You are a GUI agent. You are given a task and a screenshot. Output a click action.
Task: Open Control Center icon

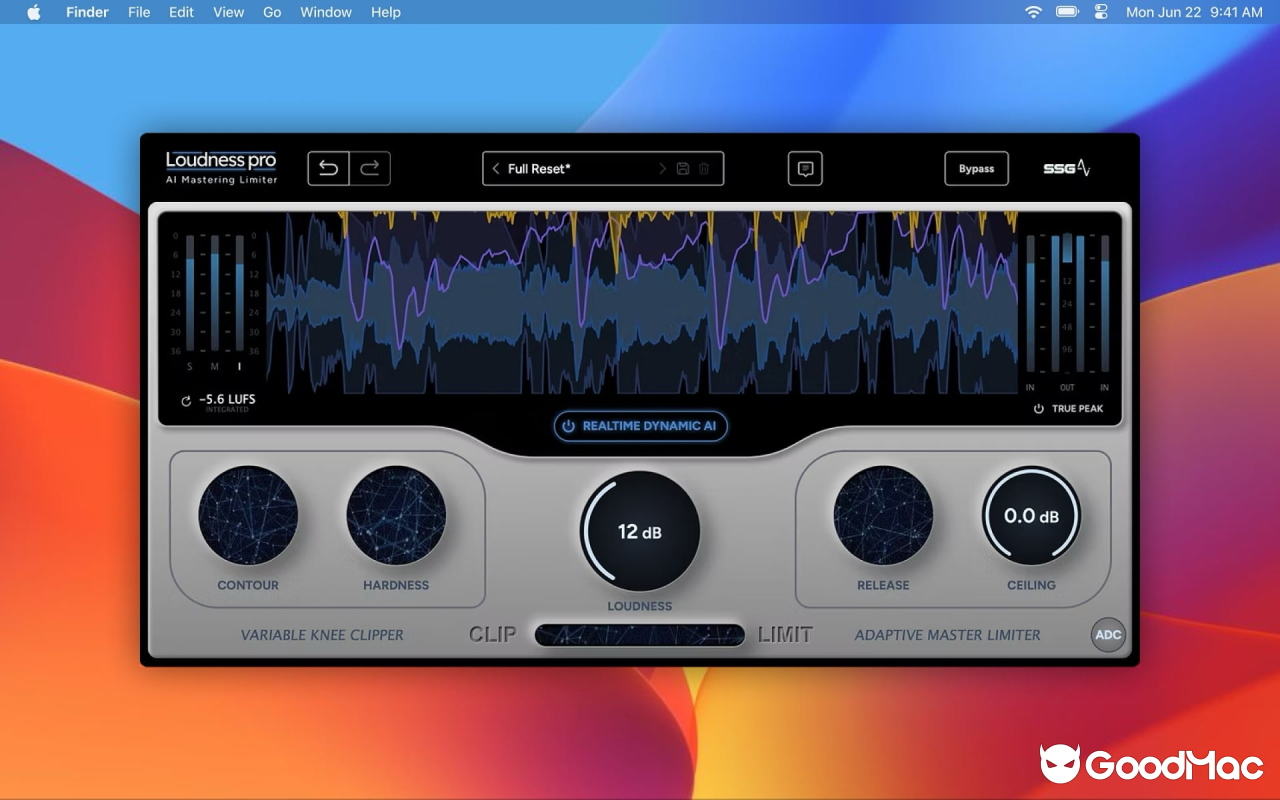1102,12
